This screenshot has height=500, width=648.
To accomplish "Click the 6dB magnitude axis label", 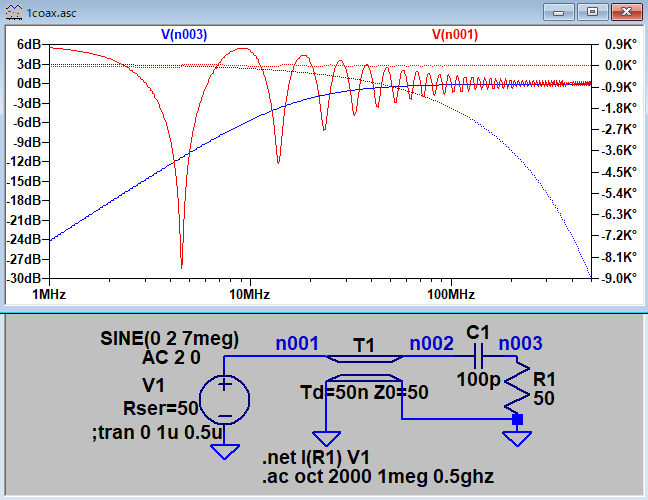I will coord(29,44).
